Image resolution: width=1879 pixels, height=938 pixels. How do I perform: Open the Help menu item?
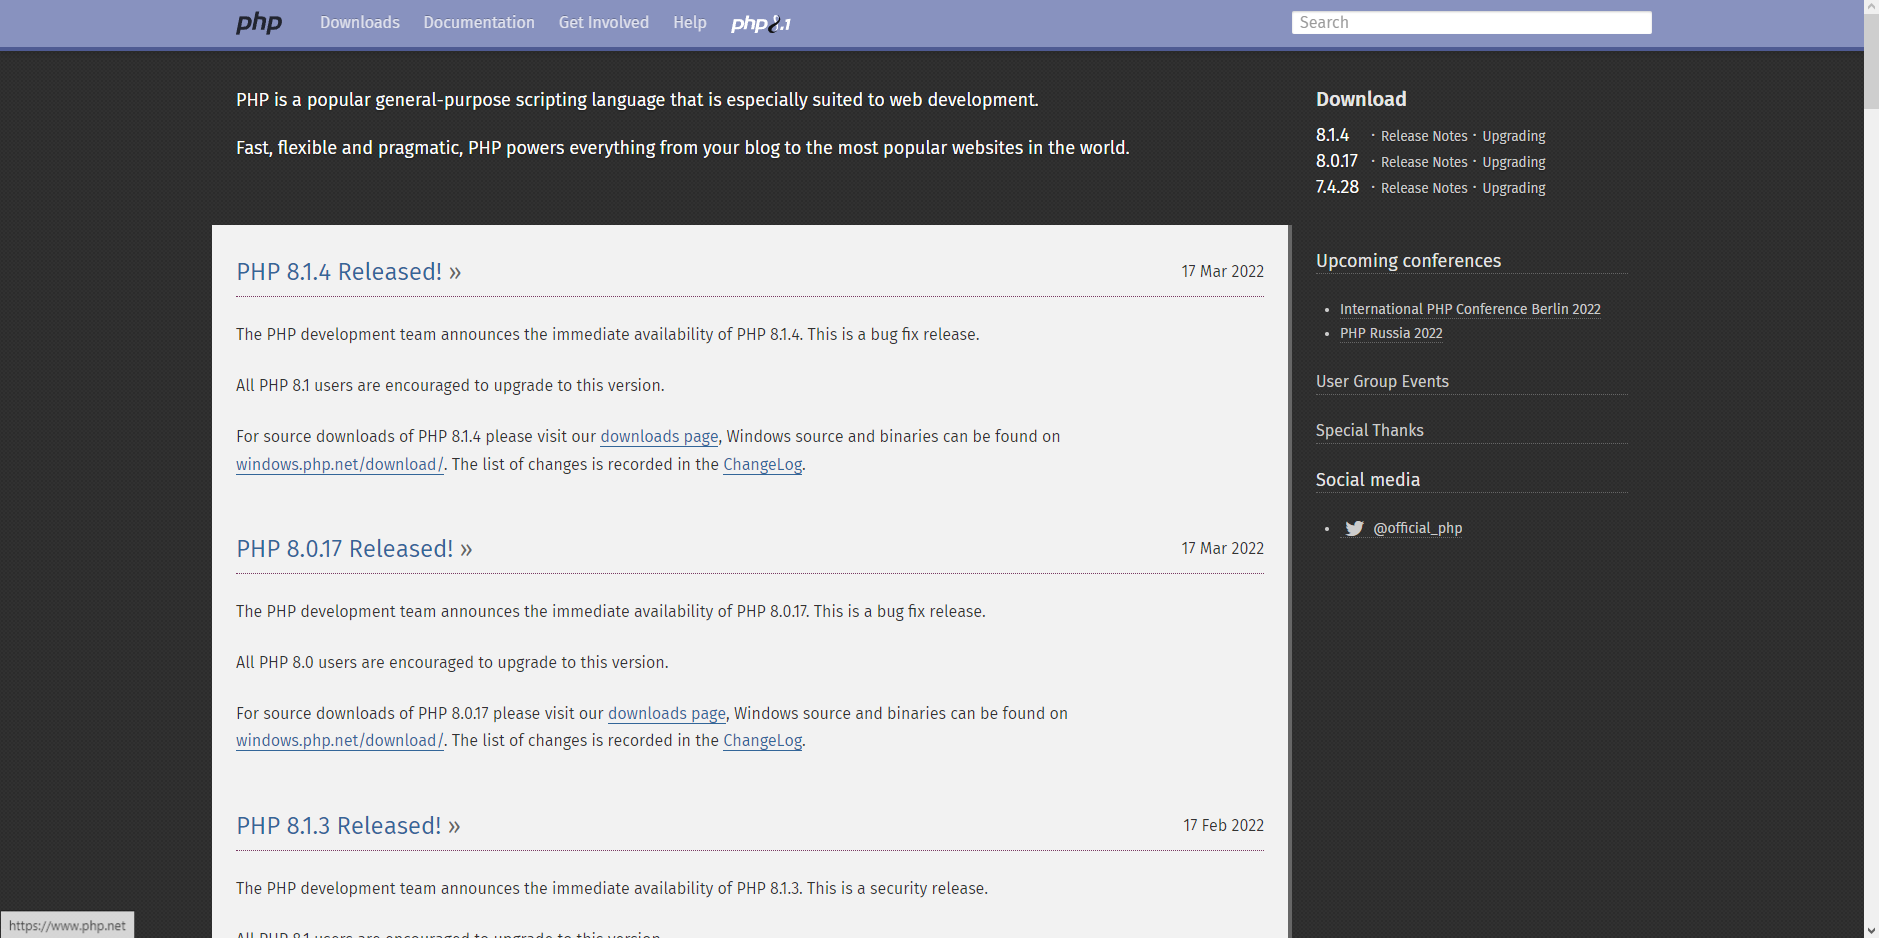pyautogui.click(x=689, y=22)
